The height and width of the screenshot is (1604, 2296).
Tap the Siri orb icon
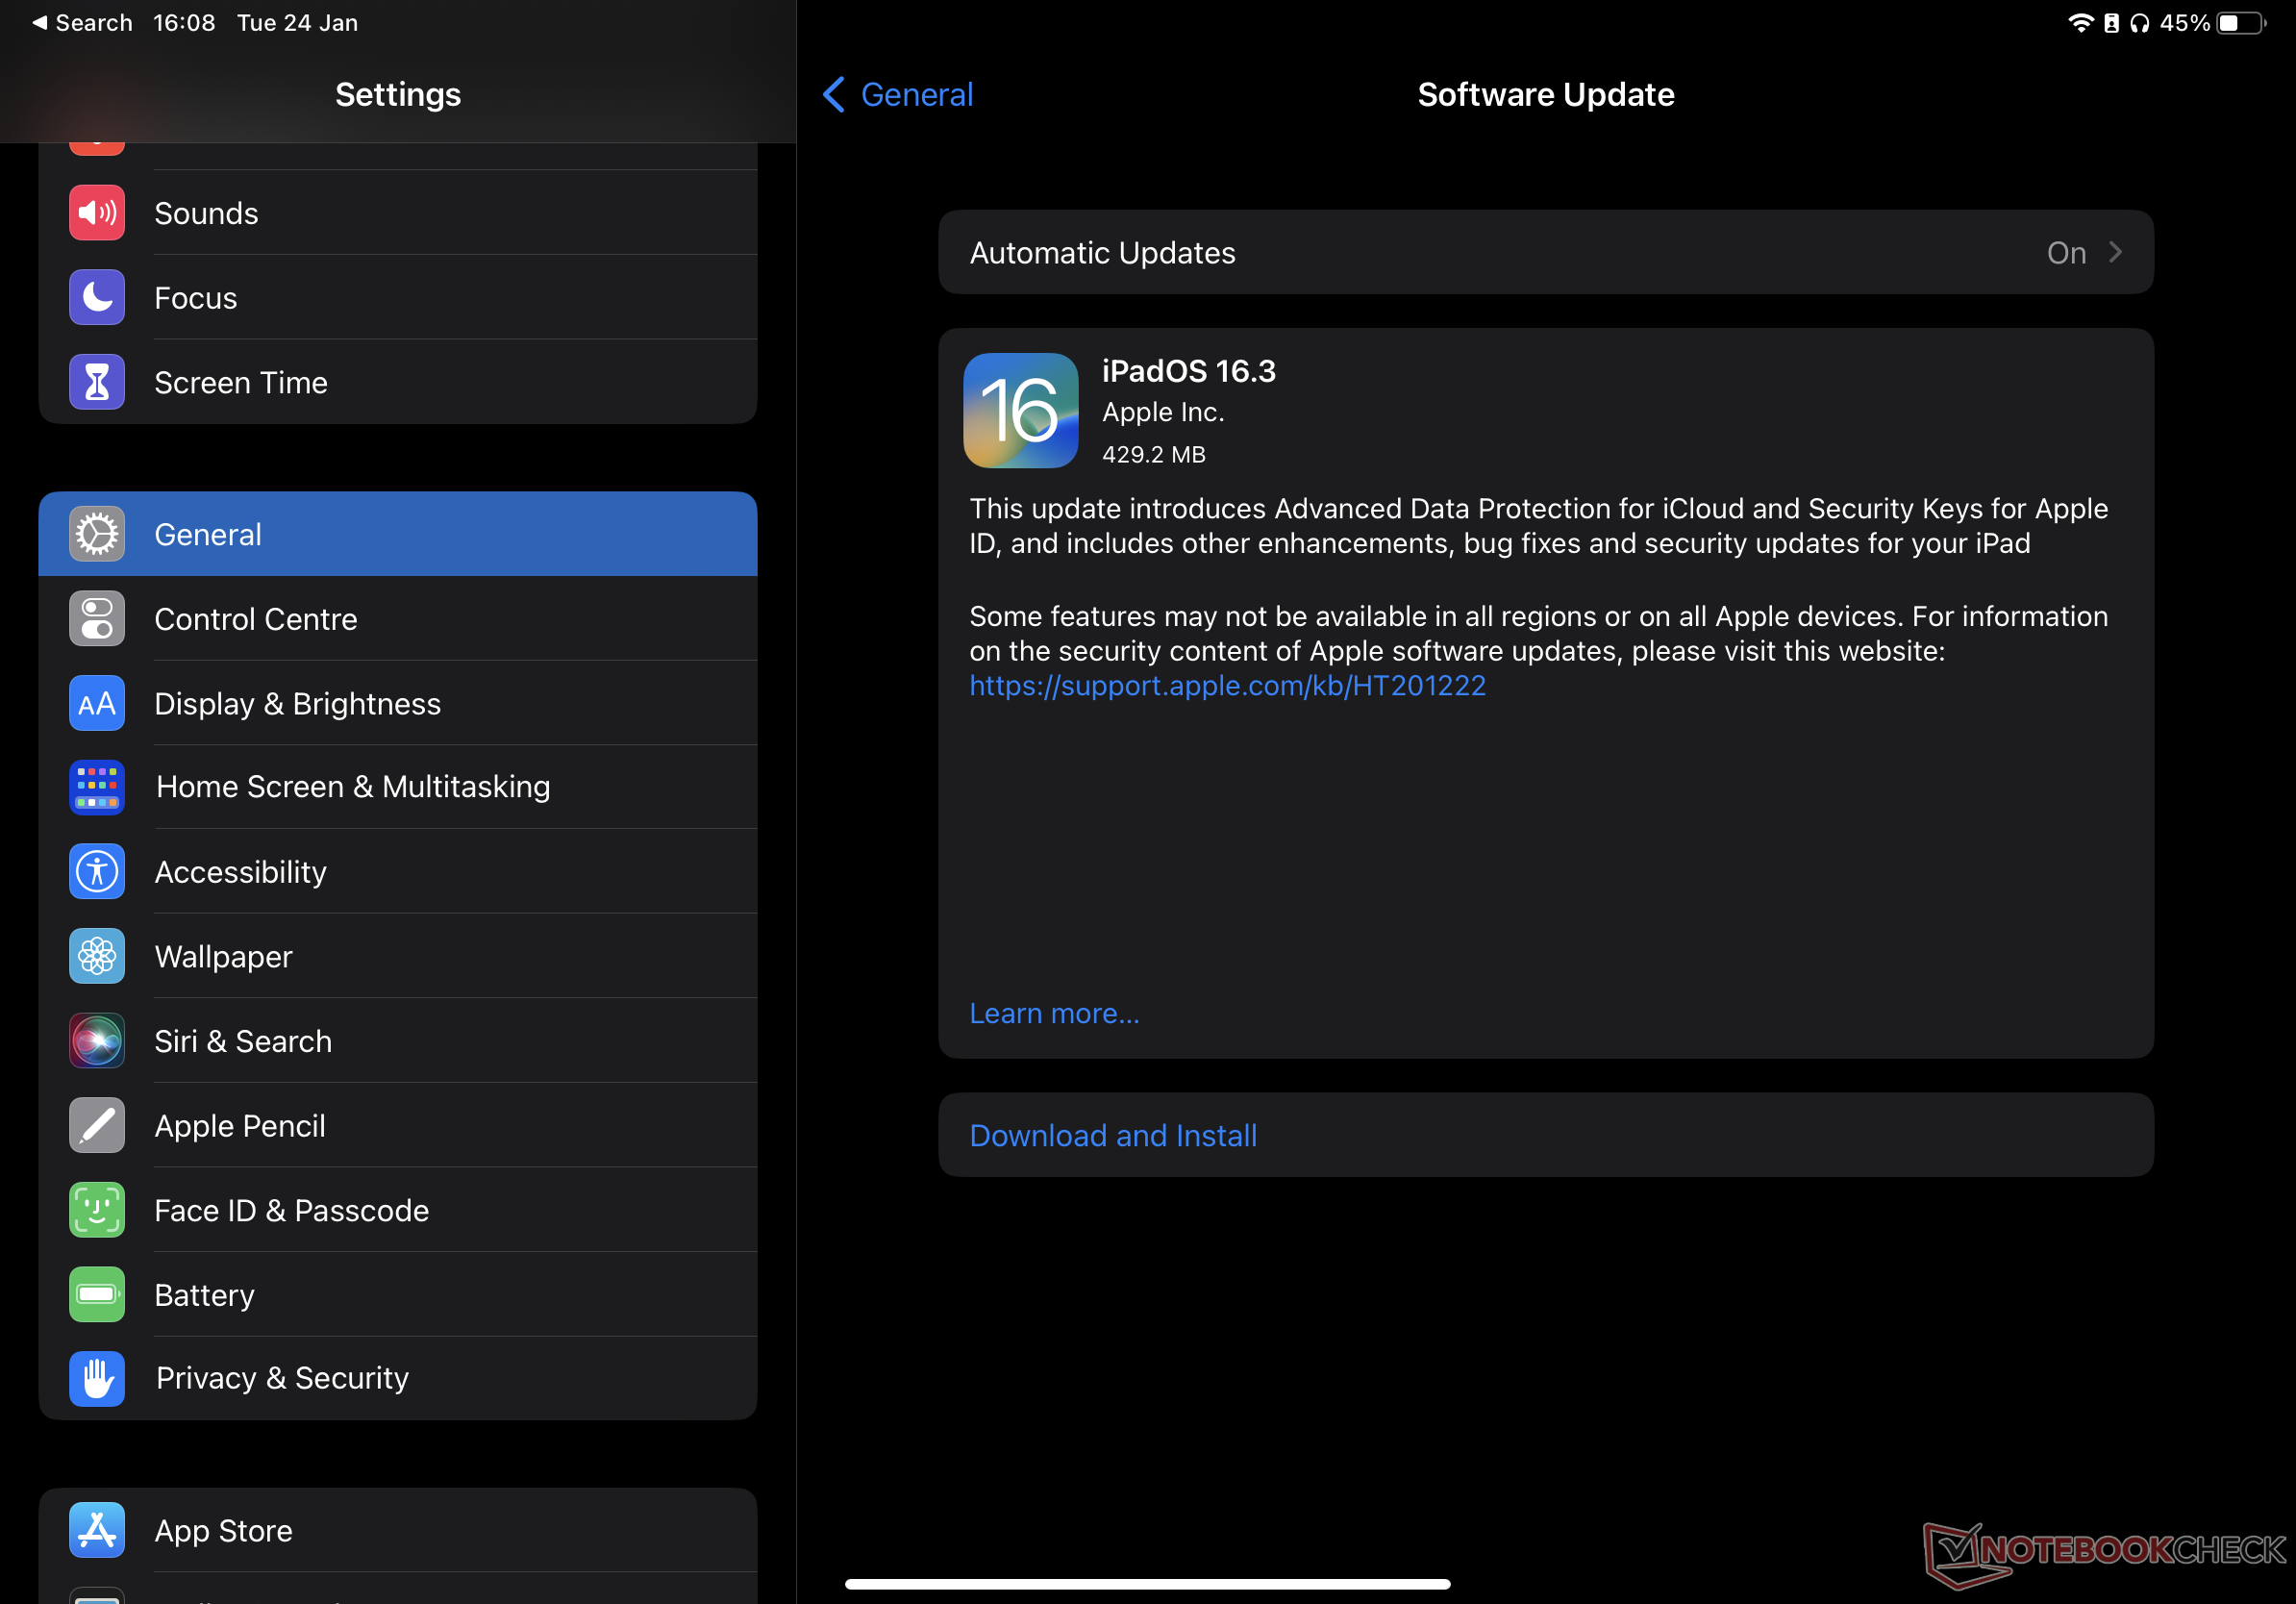97,1041
